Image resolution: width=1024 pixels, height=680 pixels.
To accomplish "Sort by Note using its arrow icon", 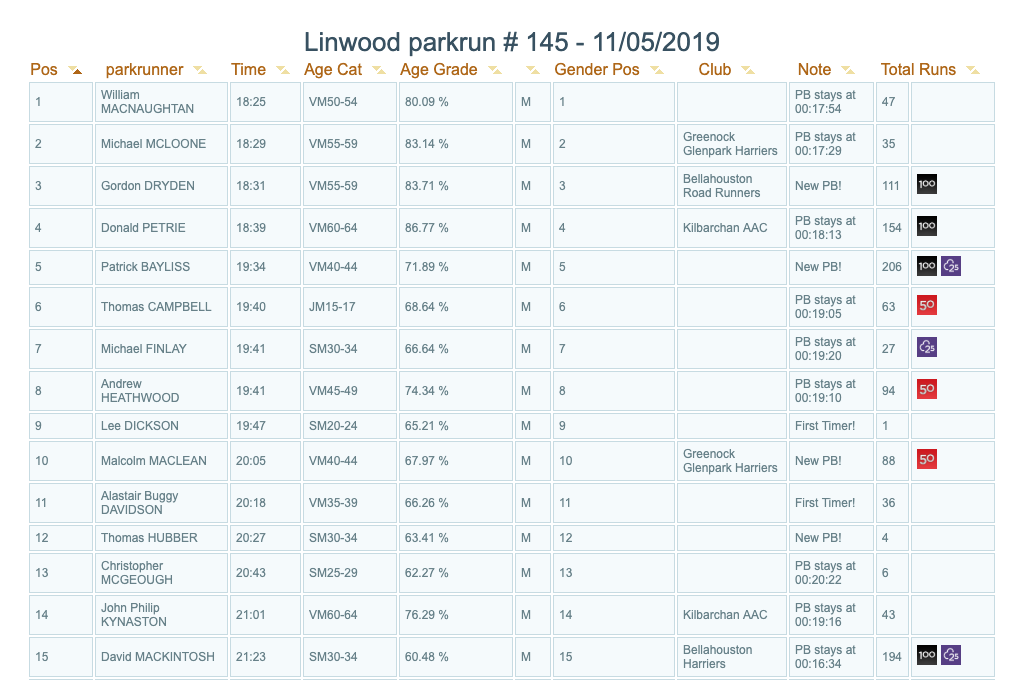I will coord(848,71).
